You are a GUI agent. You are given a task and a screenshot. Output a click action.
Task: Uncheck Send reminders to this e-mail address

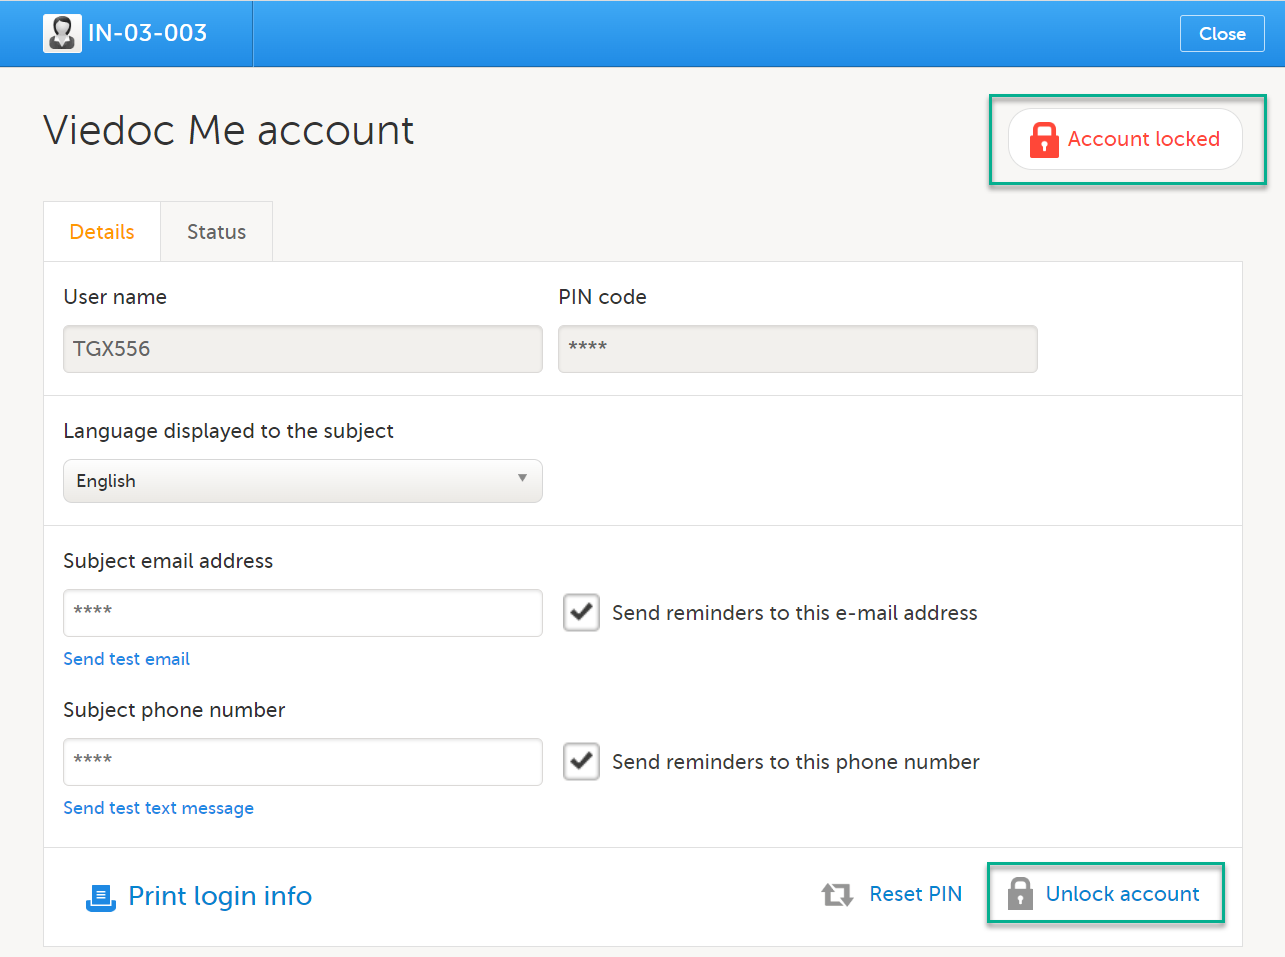581,612
